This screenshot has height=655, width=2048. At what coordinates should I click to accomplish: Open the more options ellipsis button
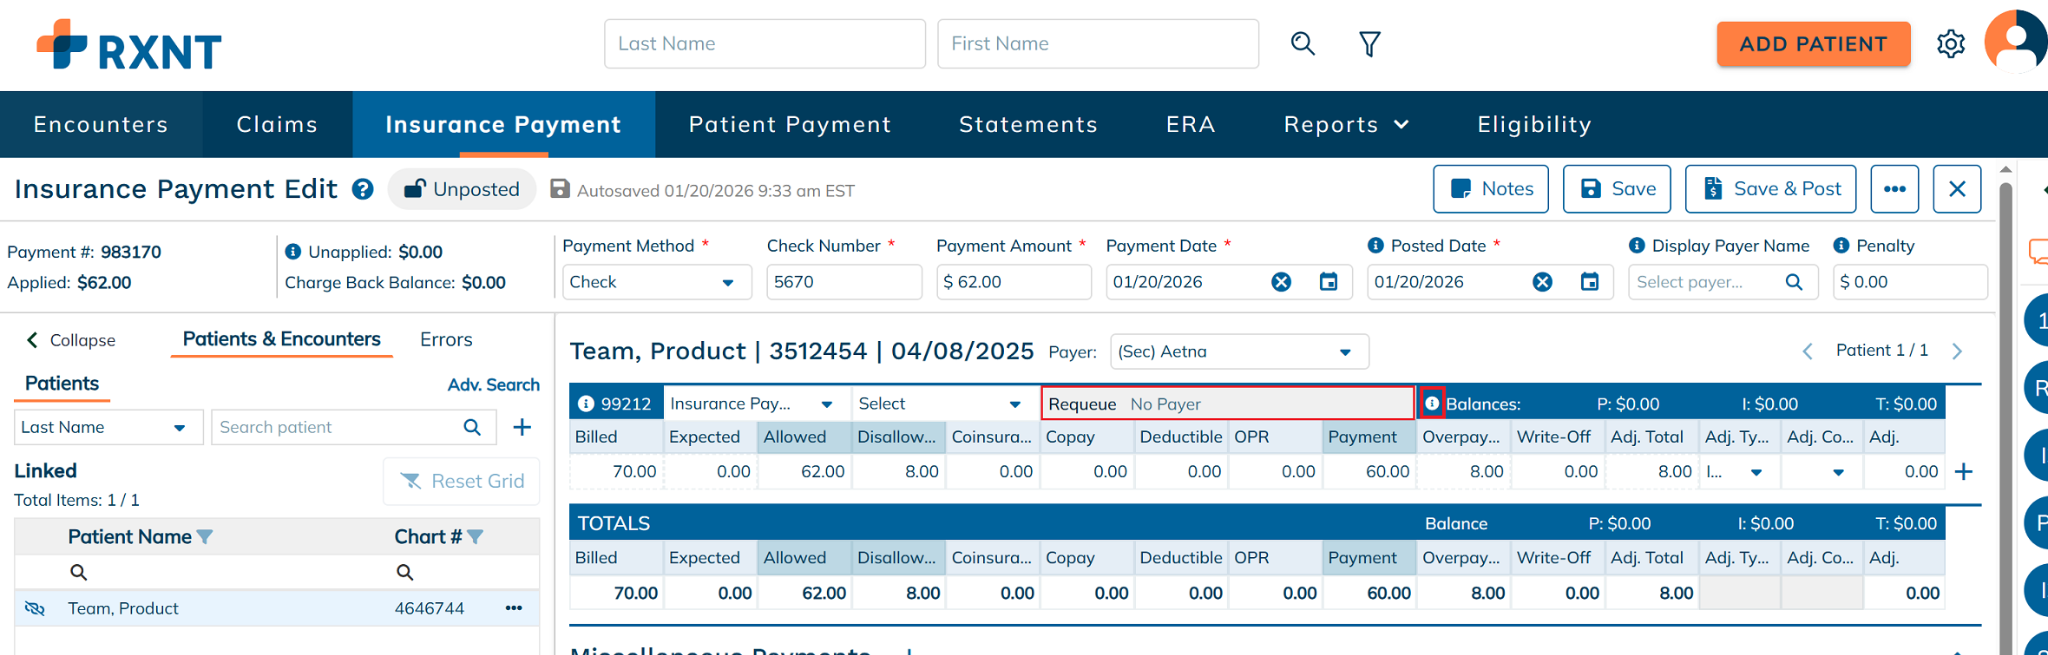pos(1894,189)
